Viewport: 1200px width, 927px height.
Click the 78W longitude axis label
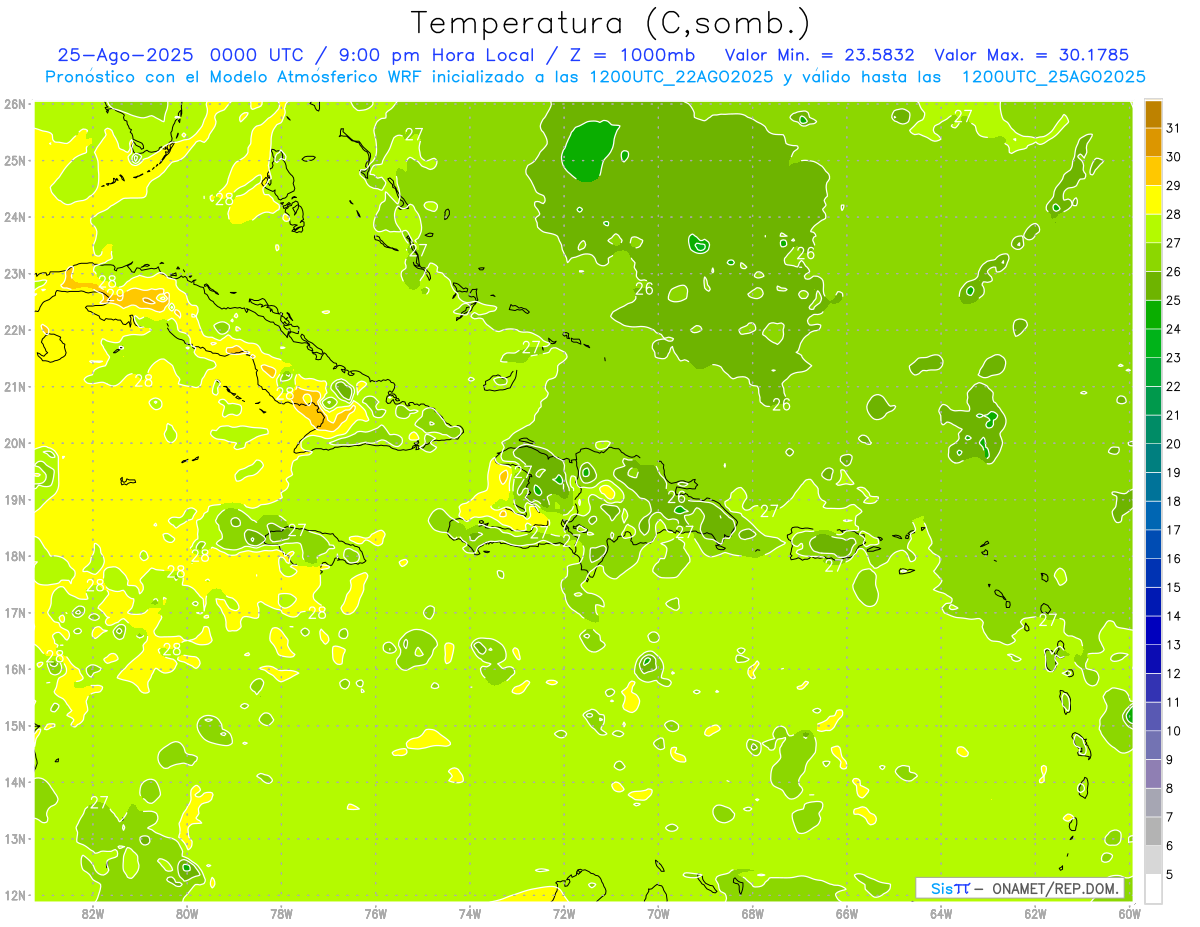coord(281,913)
